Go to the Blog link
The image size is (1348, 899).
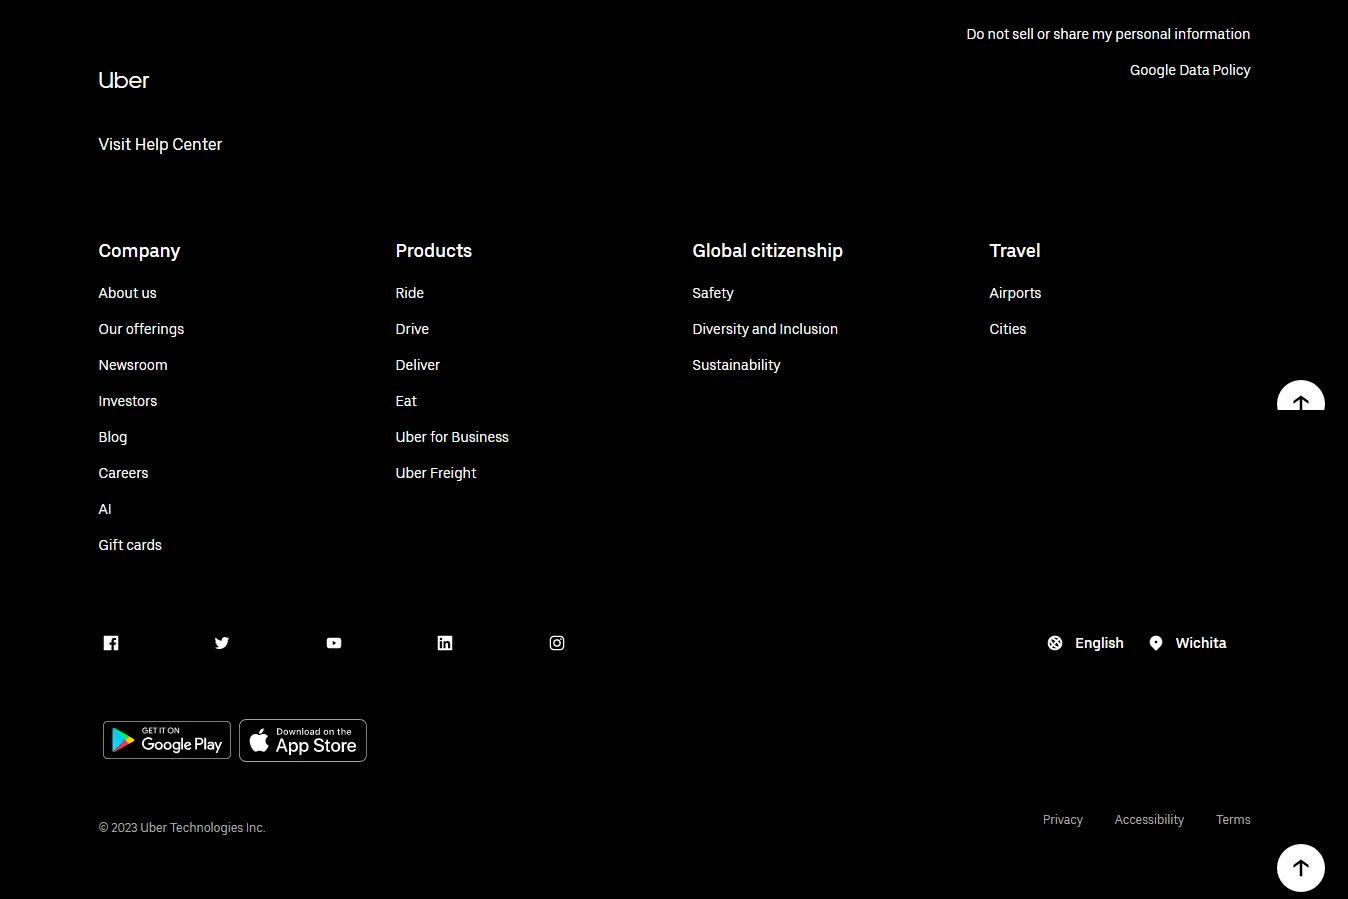point(113,437)
